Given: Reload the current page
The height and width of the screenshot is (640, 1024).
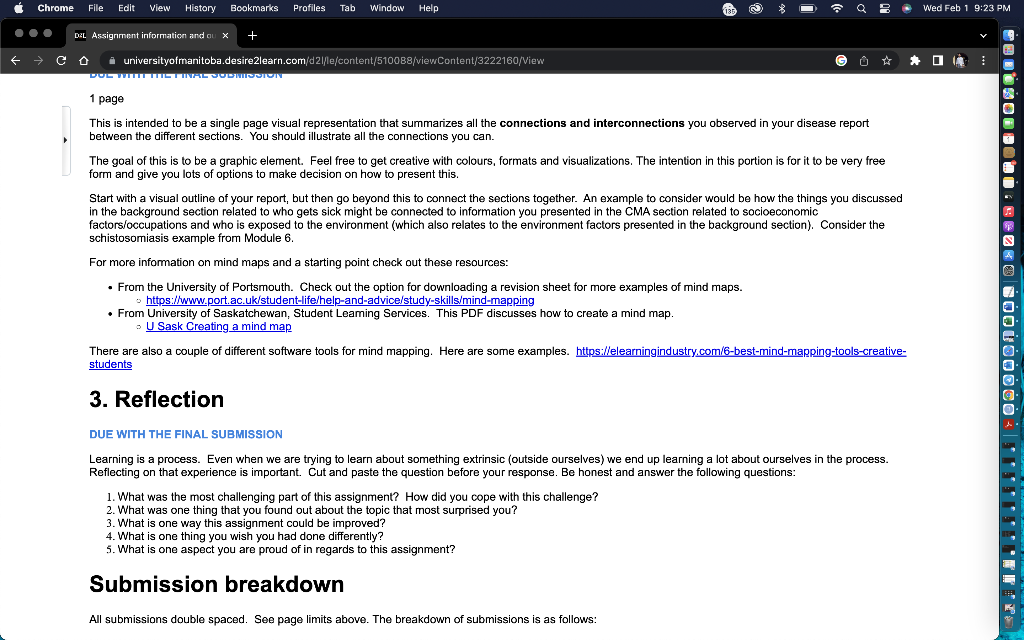Looking at the screenshot, I should (x=61, y=60).
